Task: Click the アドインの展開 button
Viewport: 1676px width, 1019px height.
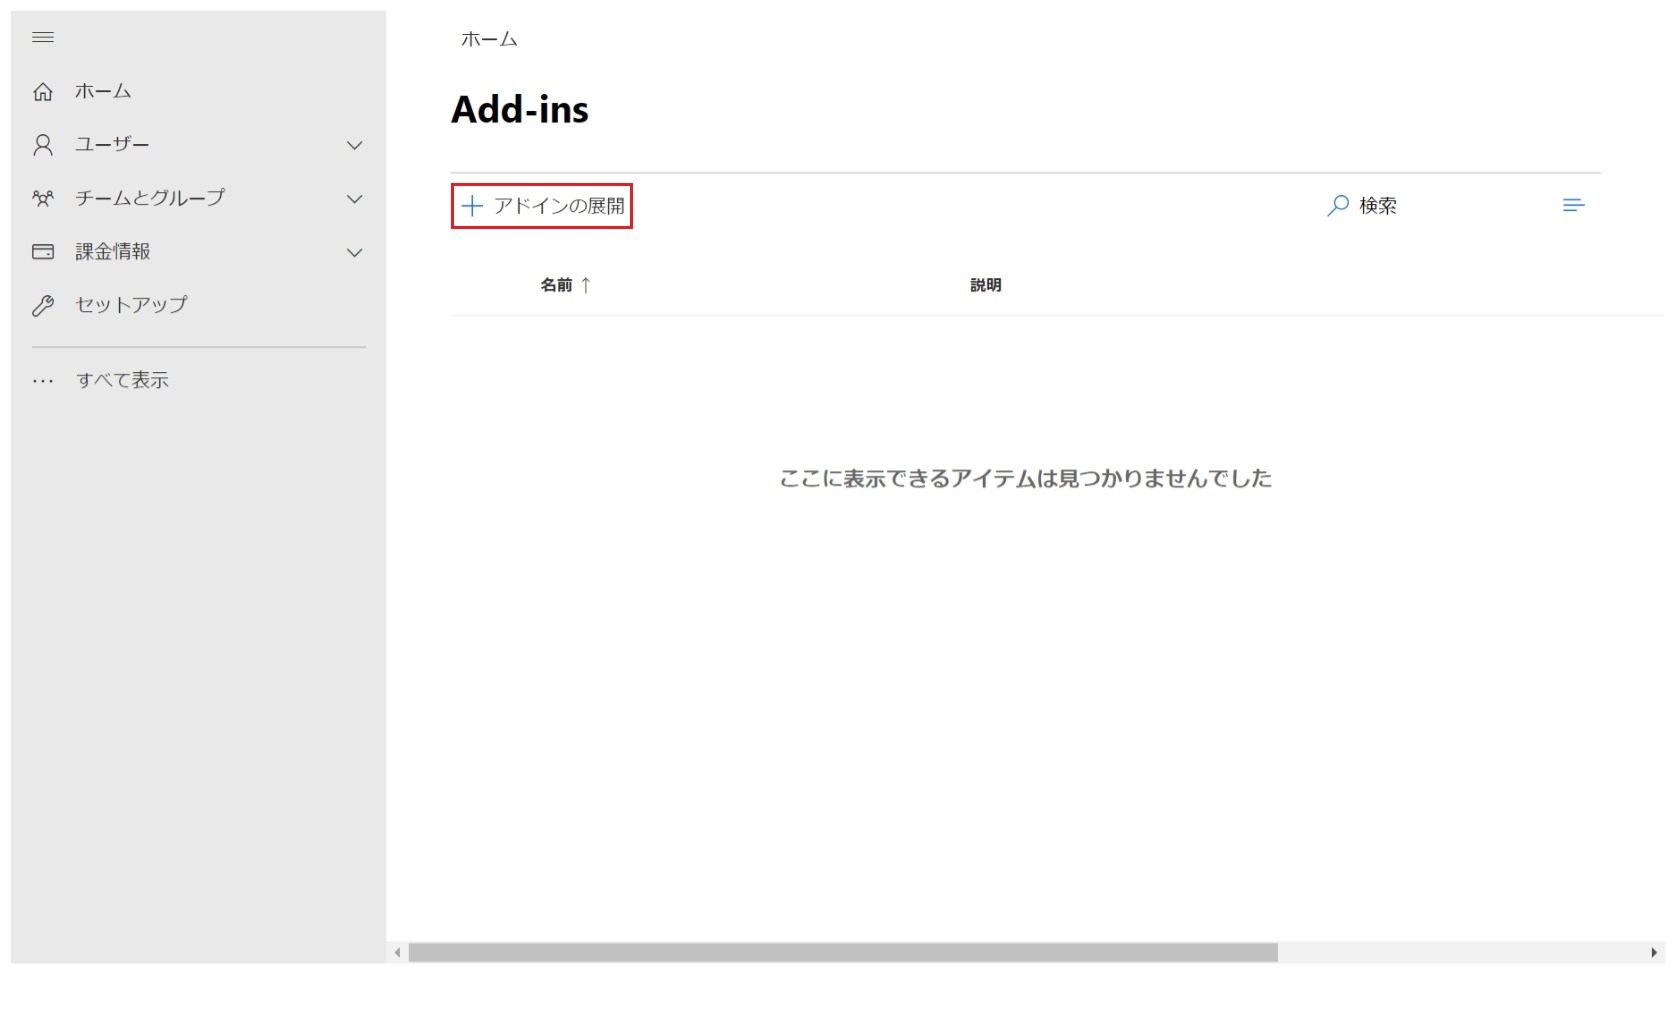Action: click(x=542, y=206)
